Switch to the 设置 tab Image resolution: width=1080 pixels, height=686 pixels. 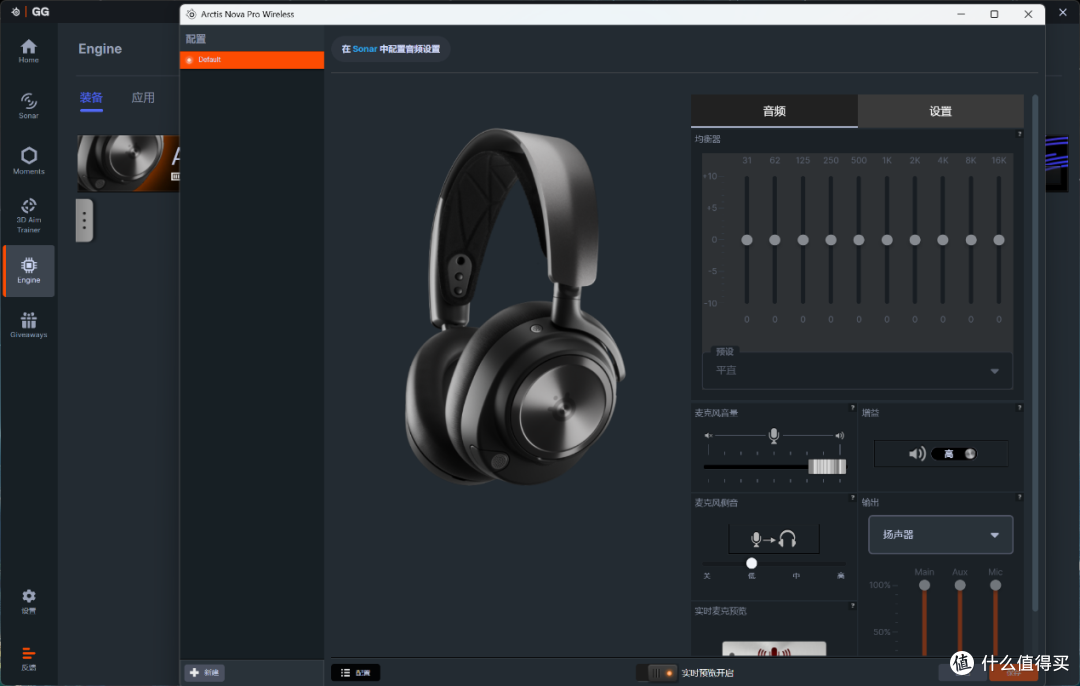[940, 111]
